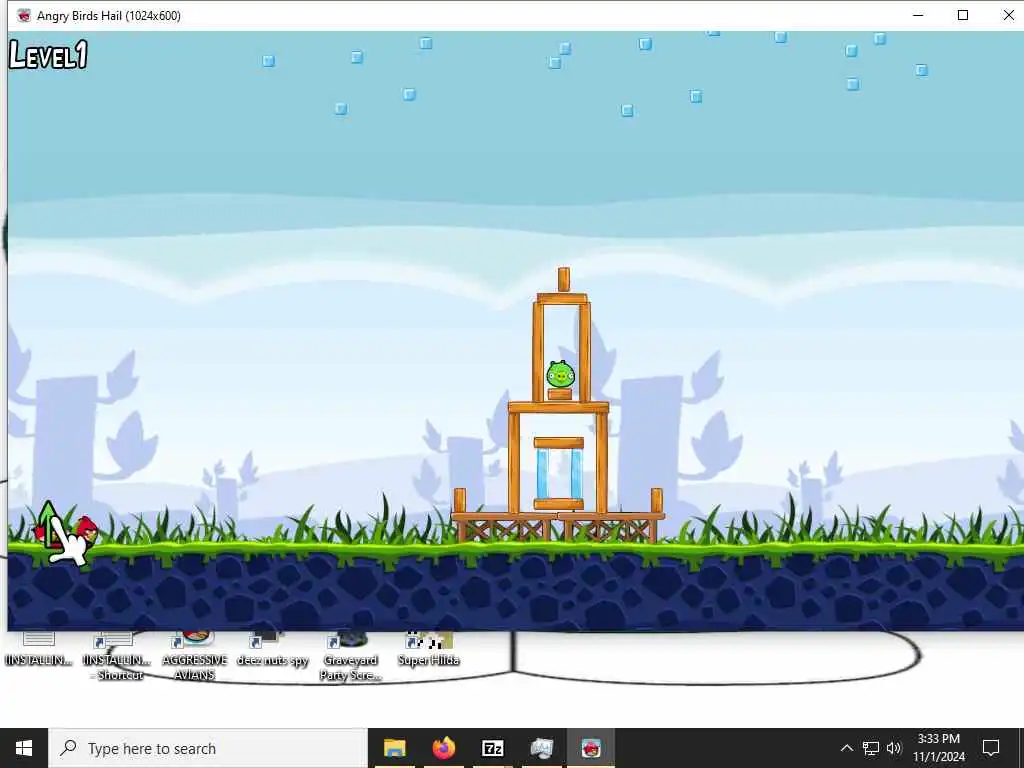Click the blue ice block structure under the tower

(x=558, y=473)
